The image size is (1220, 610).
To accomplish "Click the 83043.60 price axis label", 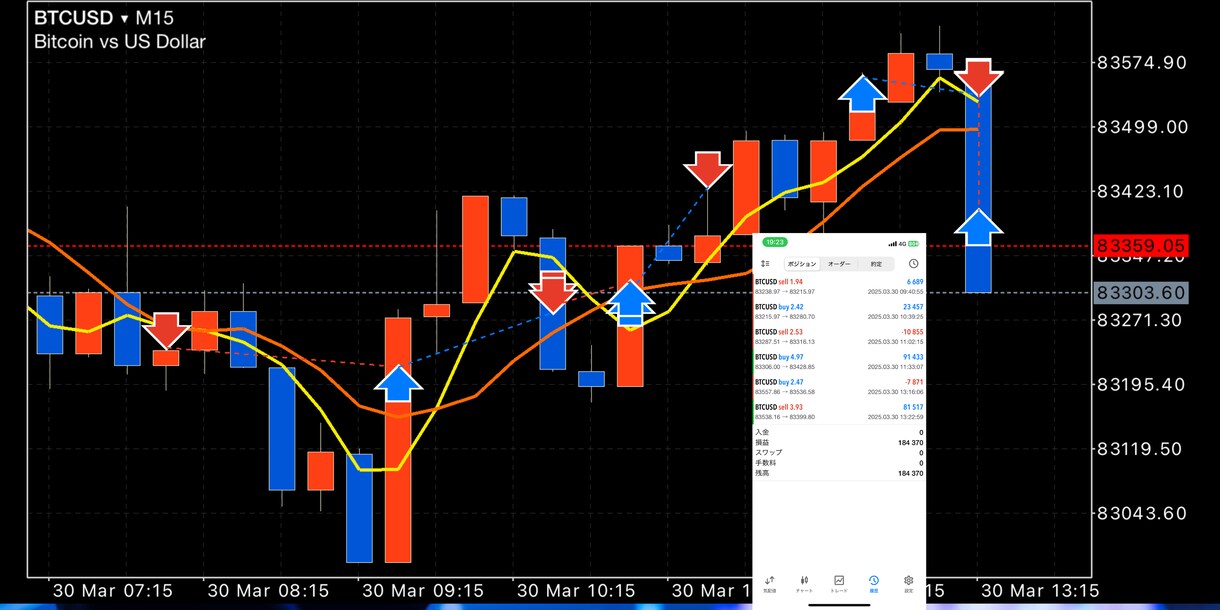I will pos(1141,513).
